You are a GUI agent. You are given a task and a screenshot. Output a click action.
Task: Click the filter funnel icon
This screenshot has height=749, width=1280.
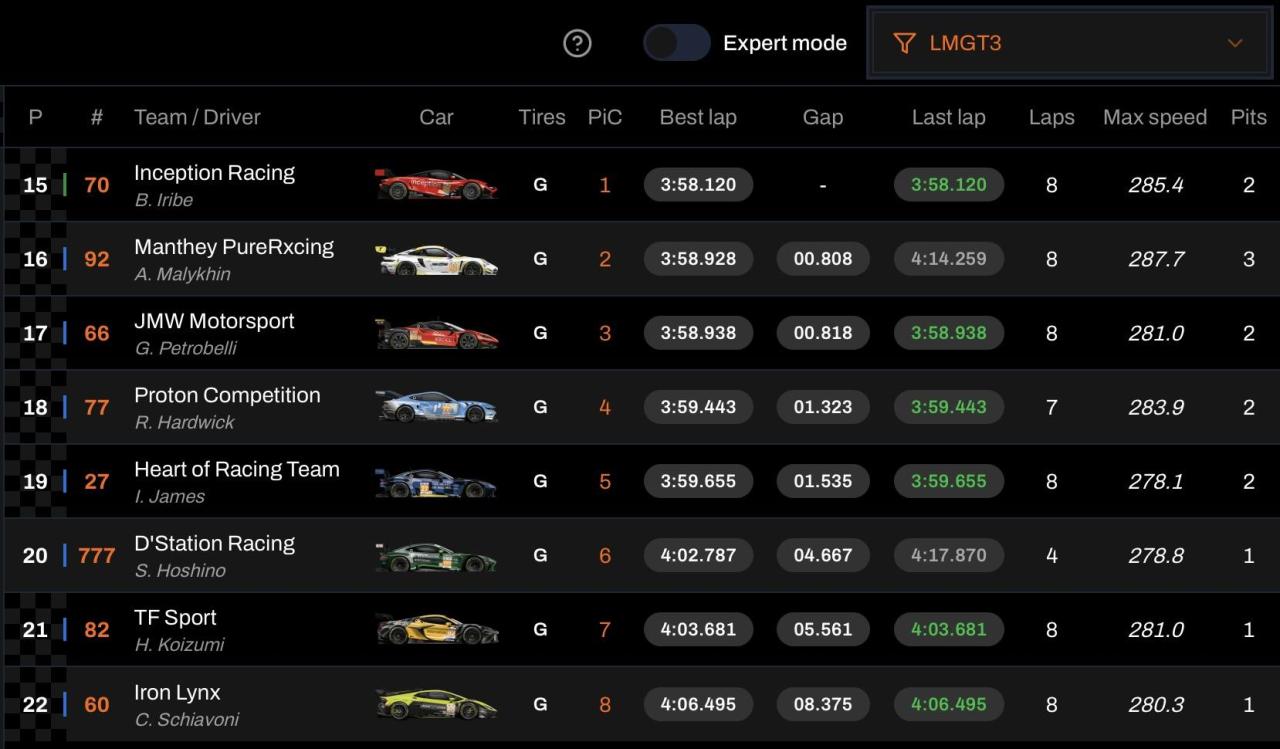[904, 43]
